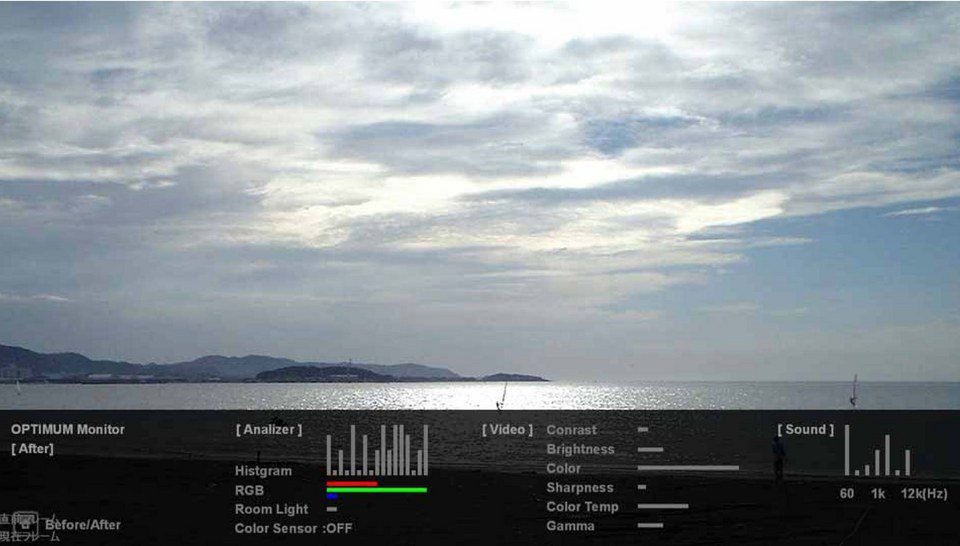Click the Color level bar

(688, 468)
